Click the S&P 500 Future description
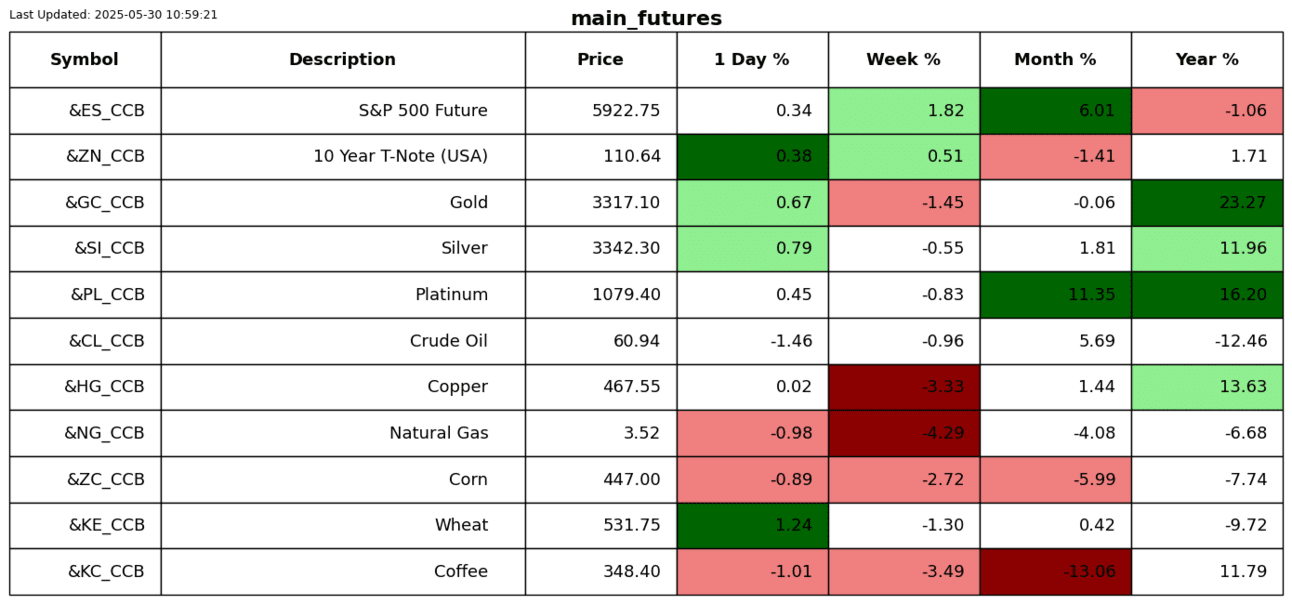Screen dimensions: 1292x604 click(x=423, y=111)
